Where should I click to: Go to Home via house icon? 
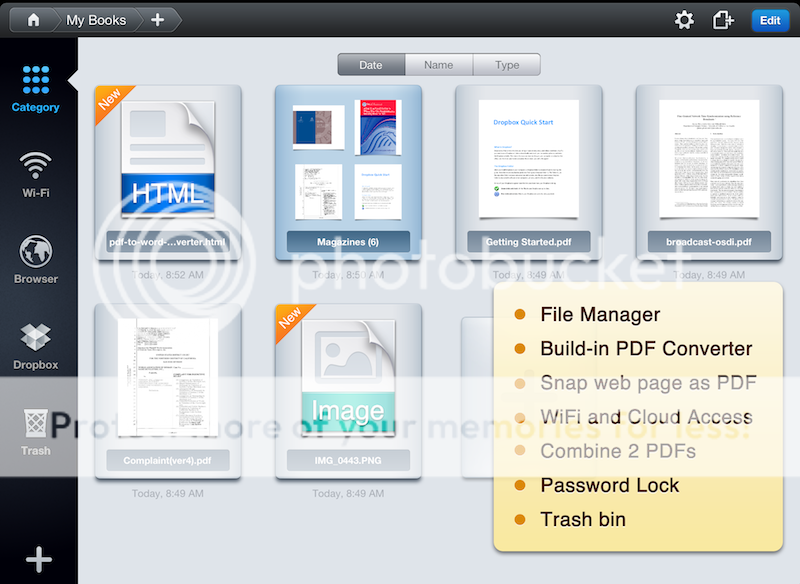(33, 20)
